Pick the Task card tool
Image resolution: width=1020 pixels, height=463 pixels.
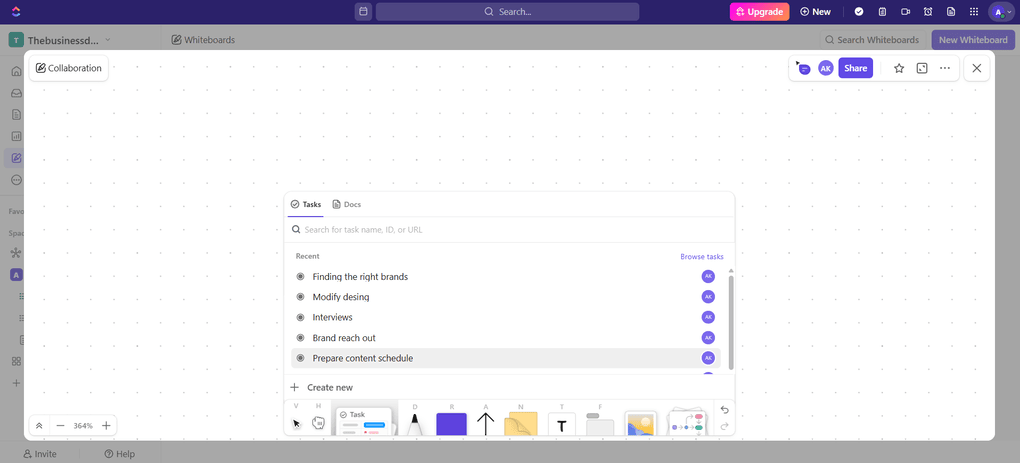(364, 421)
